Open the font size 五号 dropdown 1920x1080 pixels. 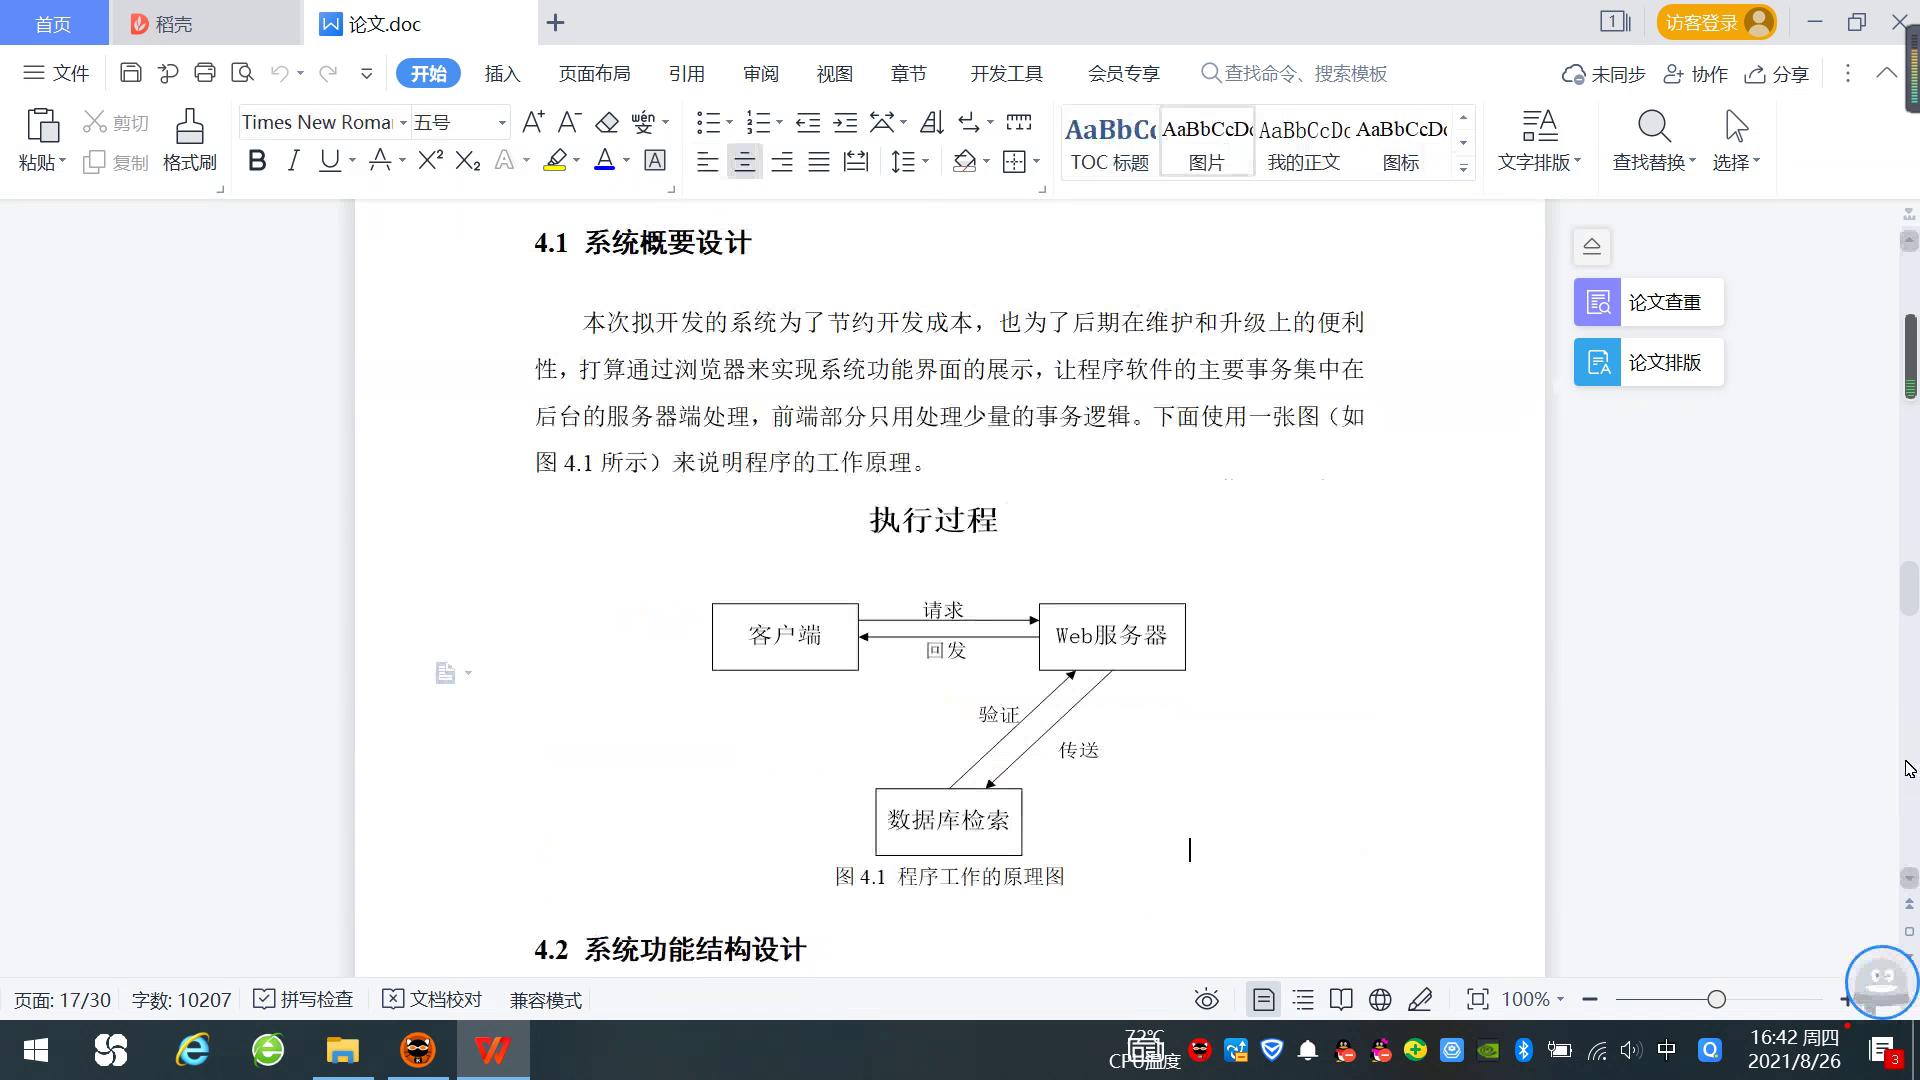click(x=502, y=122)
